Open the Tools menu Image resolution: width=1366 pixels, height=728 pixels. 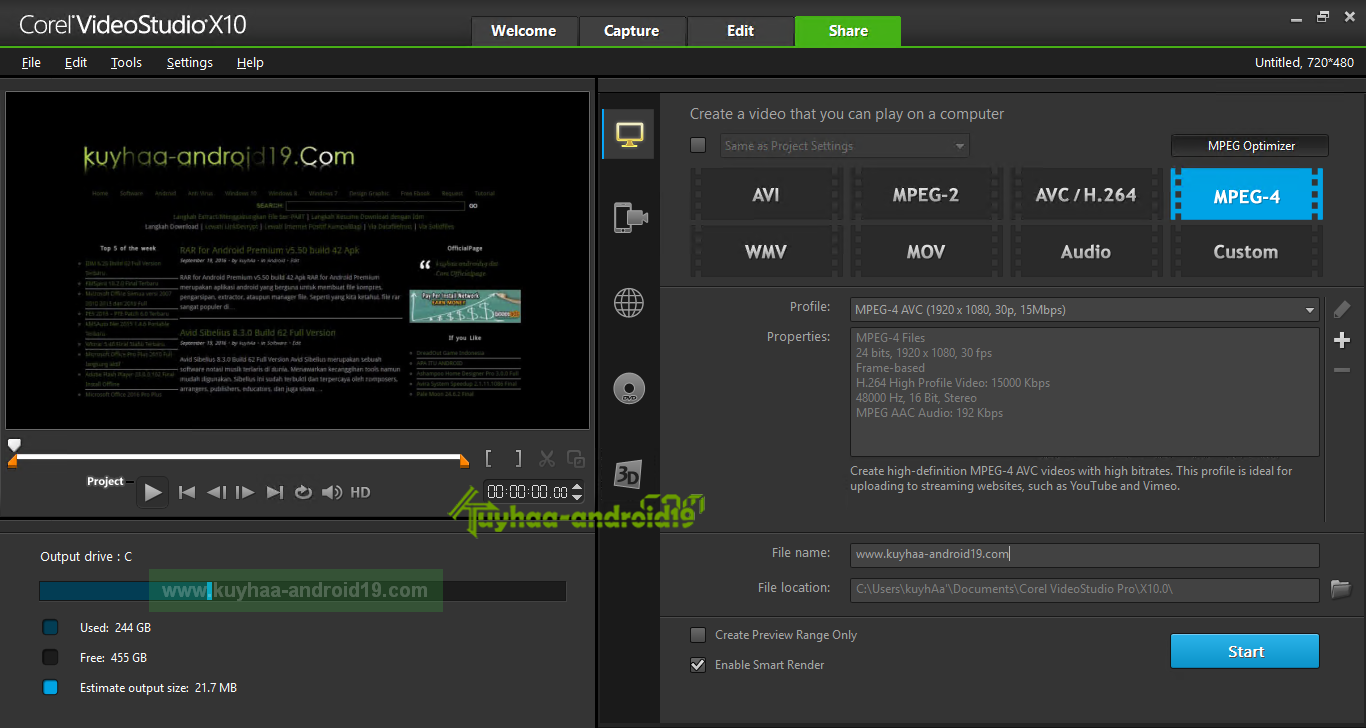point(126,62)
